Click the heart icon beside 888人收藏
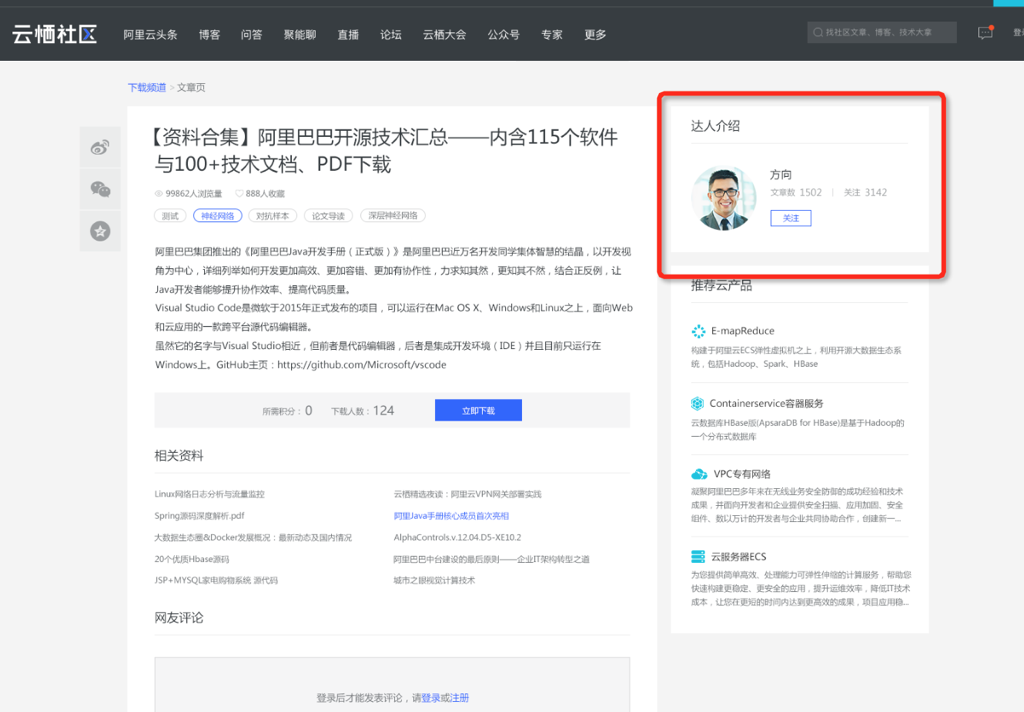Screen dimensions: 1024x712 (239, 193)
